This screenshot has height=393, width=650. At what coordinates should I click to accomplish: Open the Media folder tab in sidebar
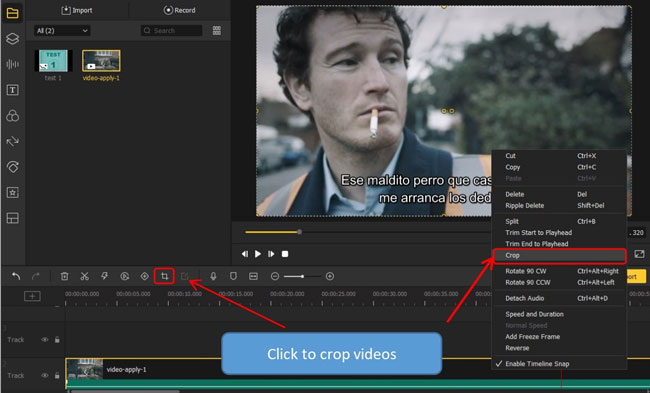click(x=12, y=13)
